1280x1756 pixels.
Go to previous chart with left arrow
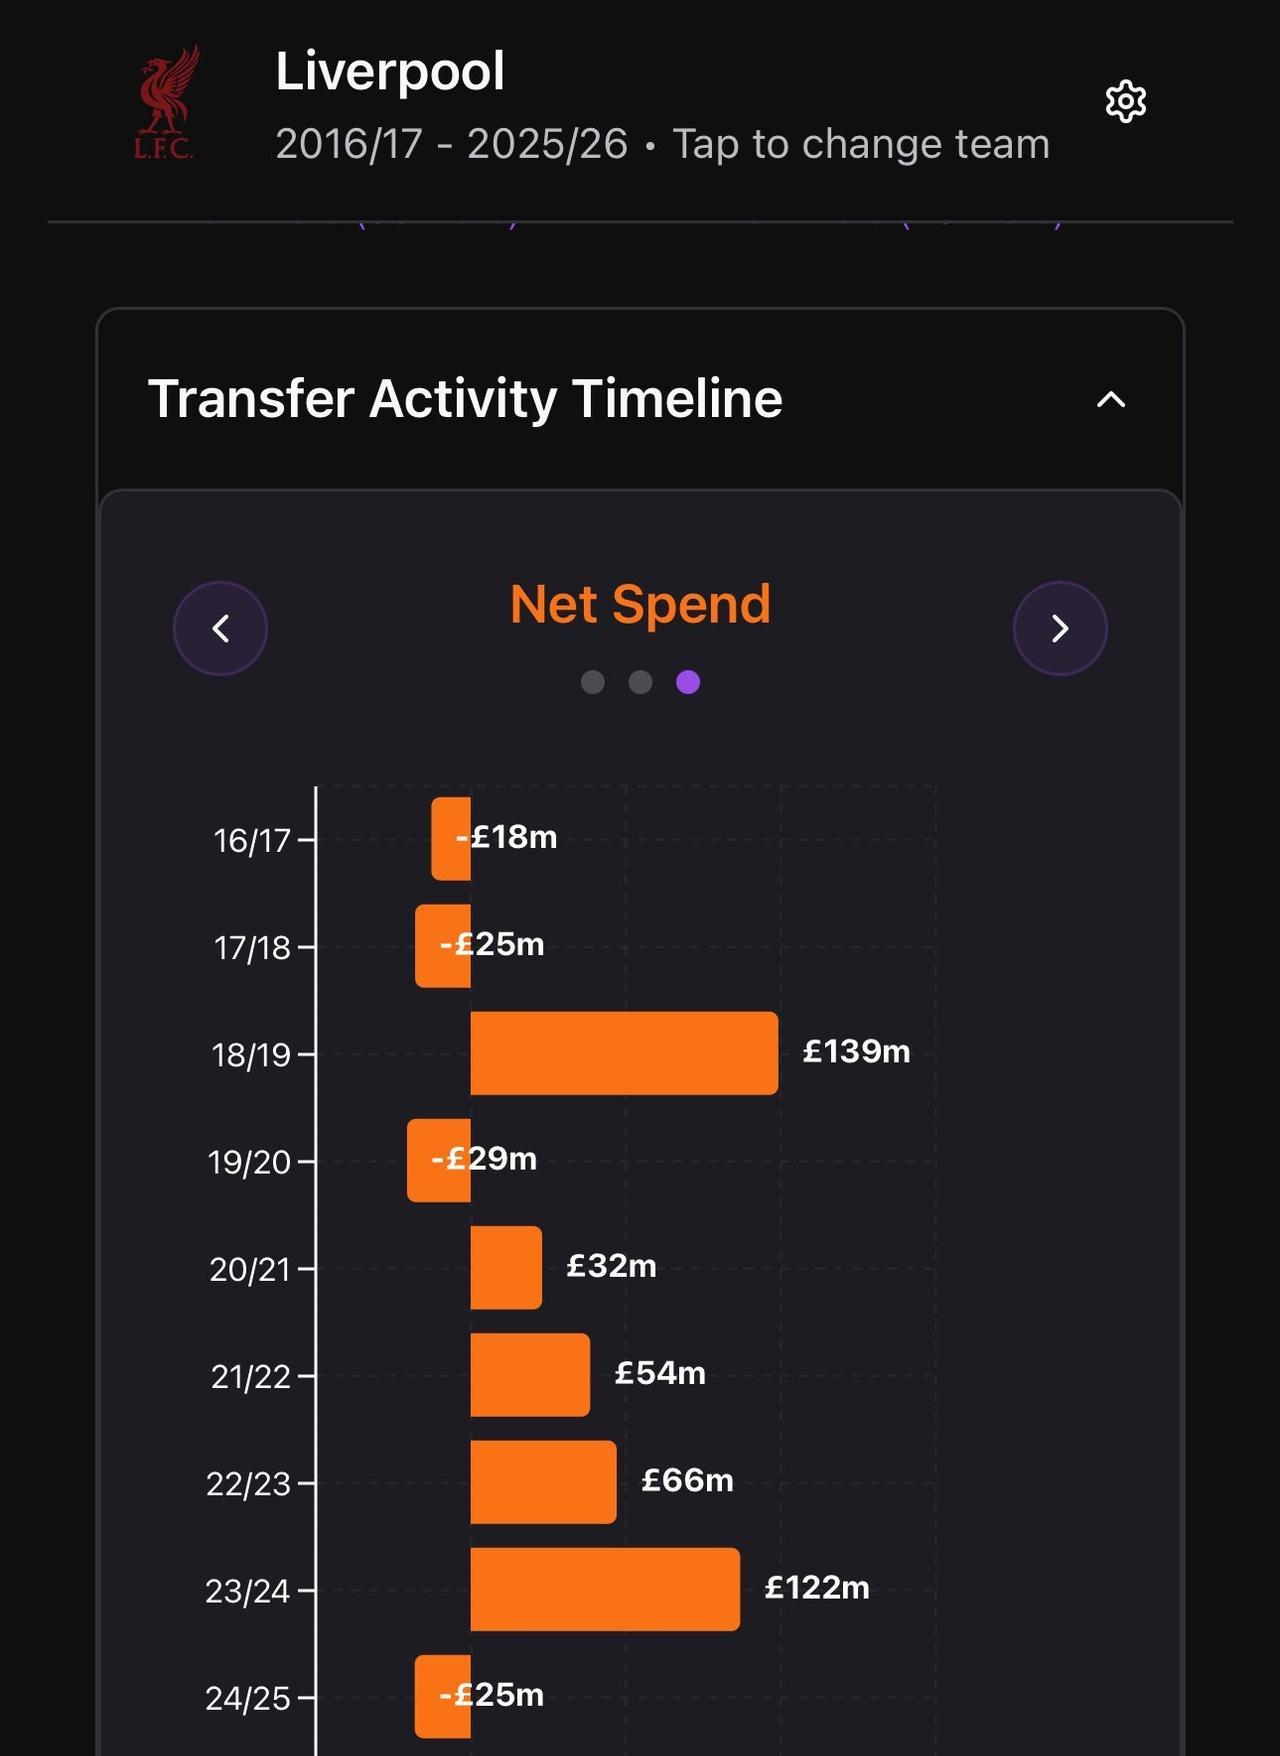(220, 628)
